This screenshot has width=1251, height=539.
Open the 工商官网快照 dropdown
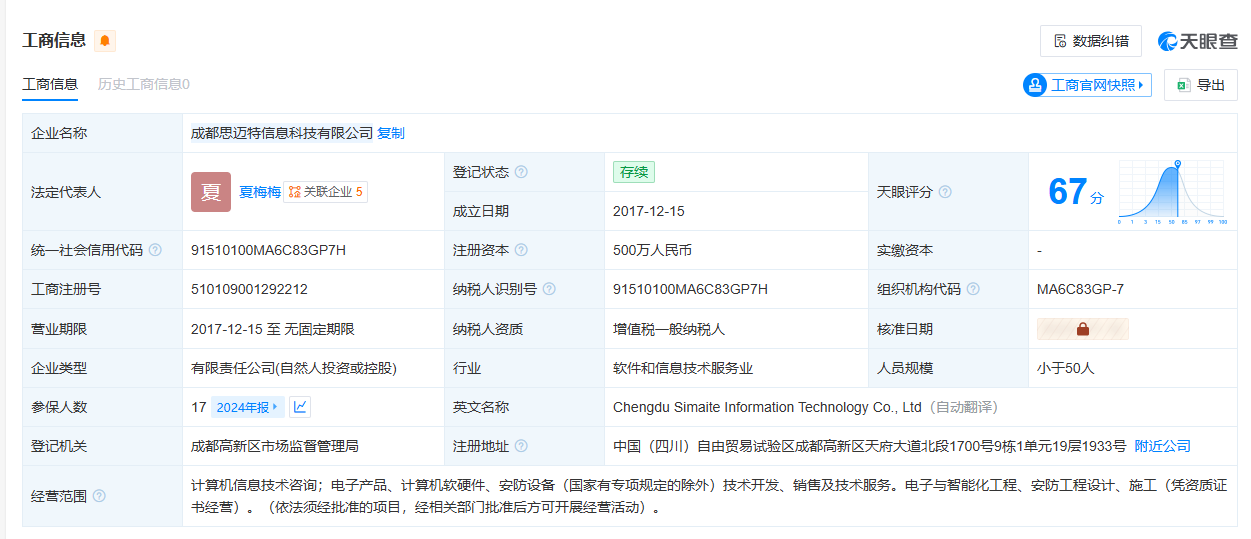point(1087,85)
